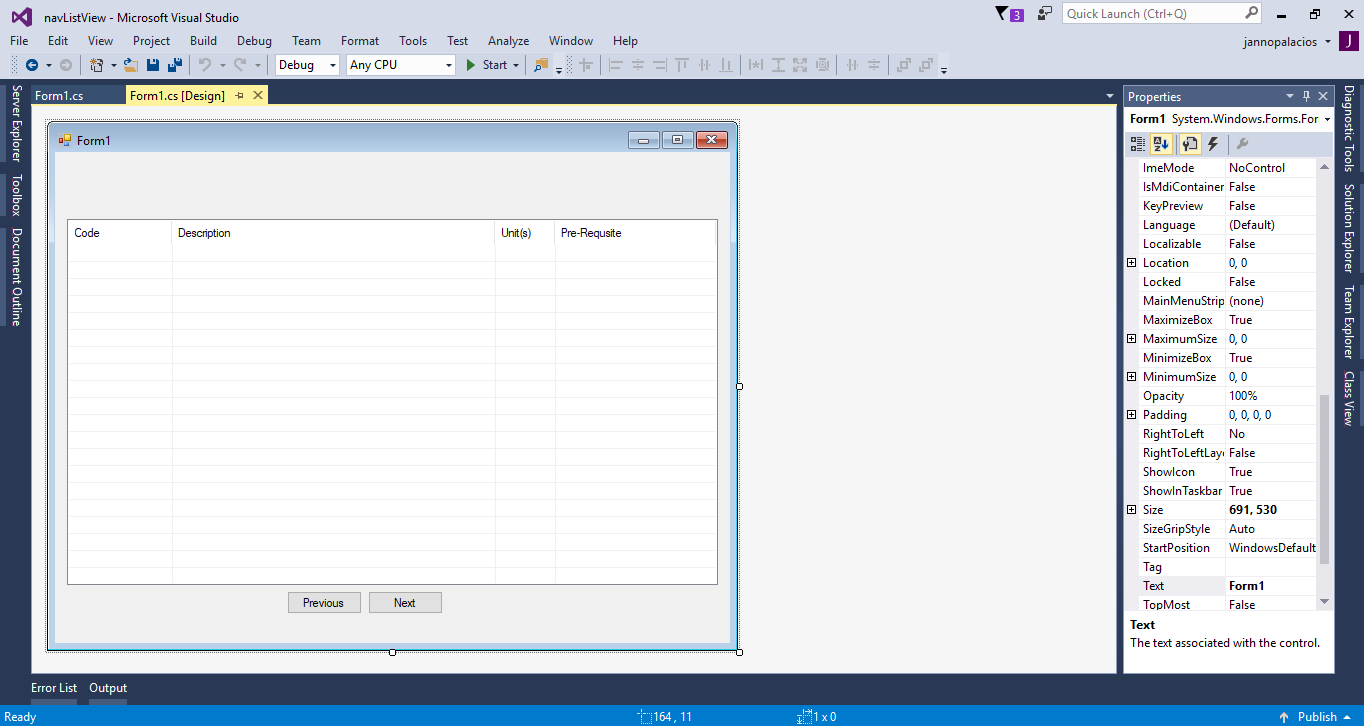Open the Analyze menu
The height and width of the screenshot is (726, 1364).
click(x=508, y=41)
